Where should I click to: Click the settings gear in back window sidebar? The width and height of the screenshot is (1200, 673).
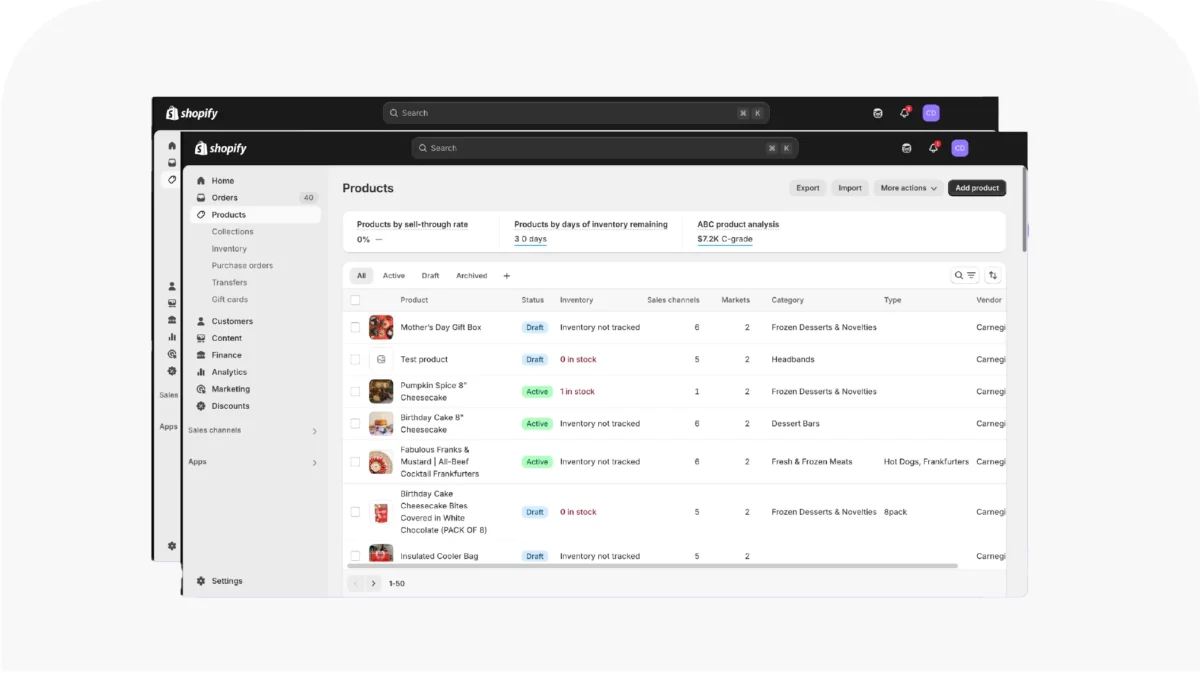172,546
